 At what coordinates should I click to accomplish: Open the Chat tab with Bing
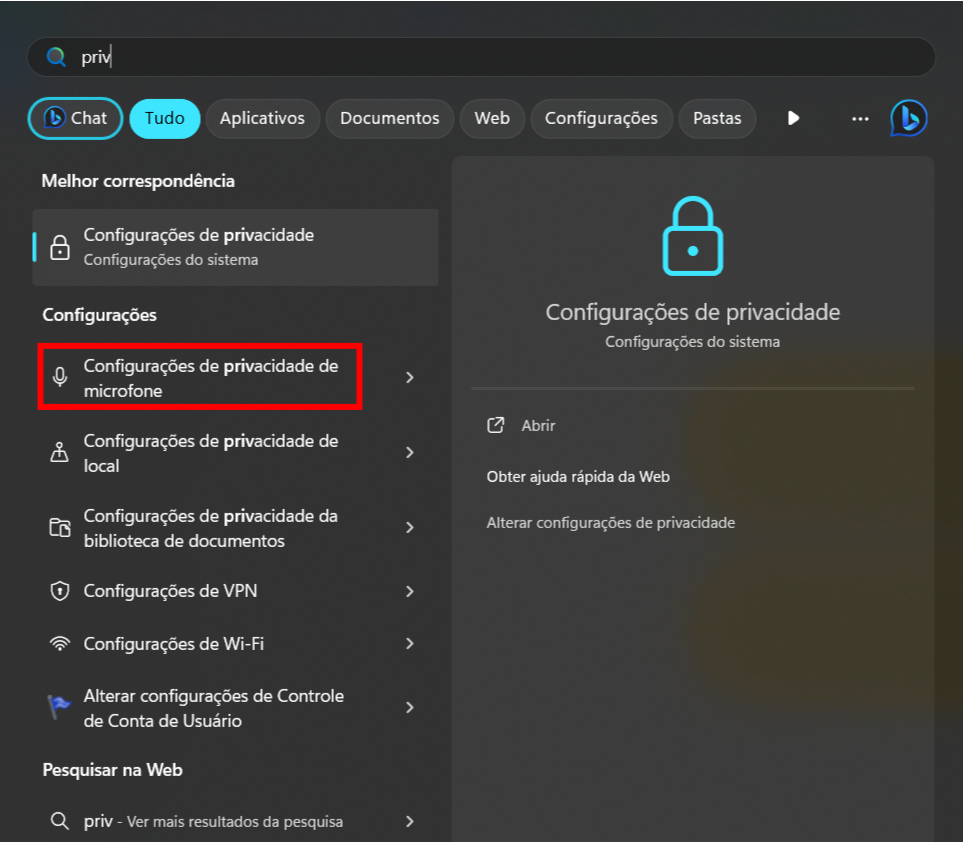tap(75, 118)
